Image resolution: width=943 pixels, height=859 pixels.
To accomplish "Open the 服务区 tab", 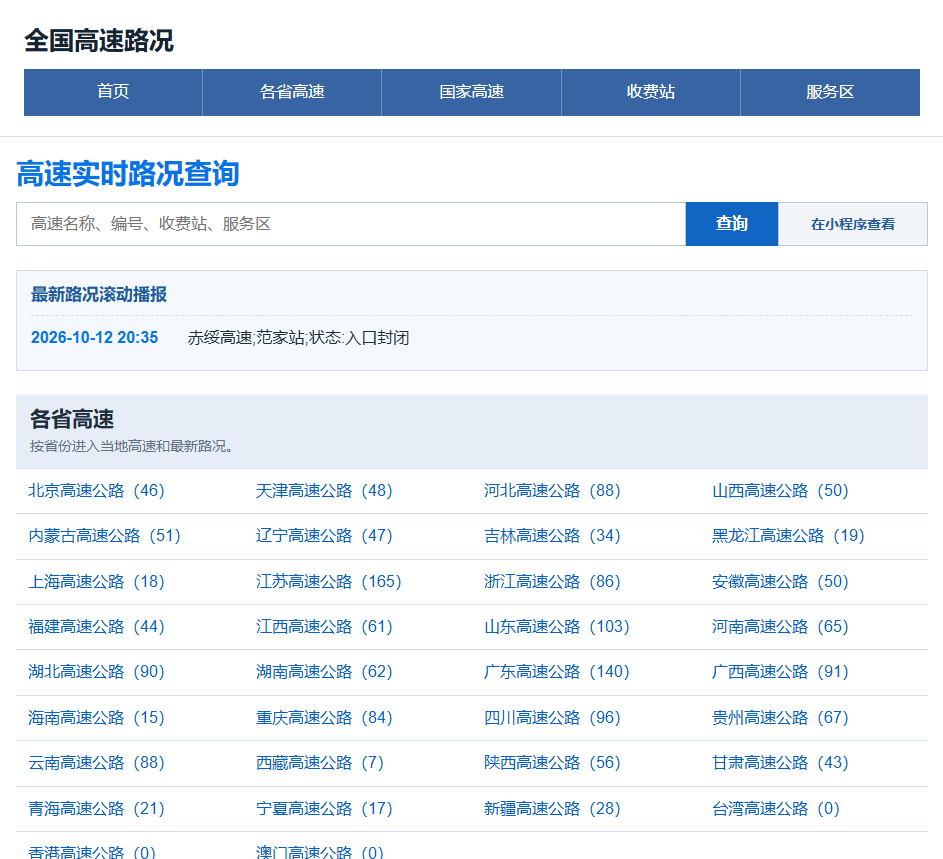I will pyautogui.click(x=830, y=92).
